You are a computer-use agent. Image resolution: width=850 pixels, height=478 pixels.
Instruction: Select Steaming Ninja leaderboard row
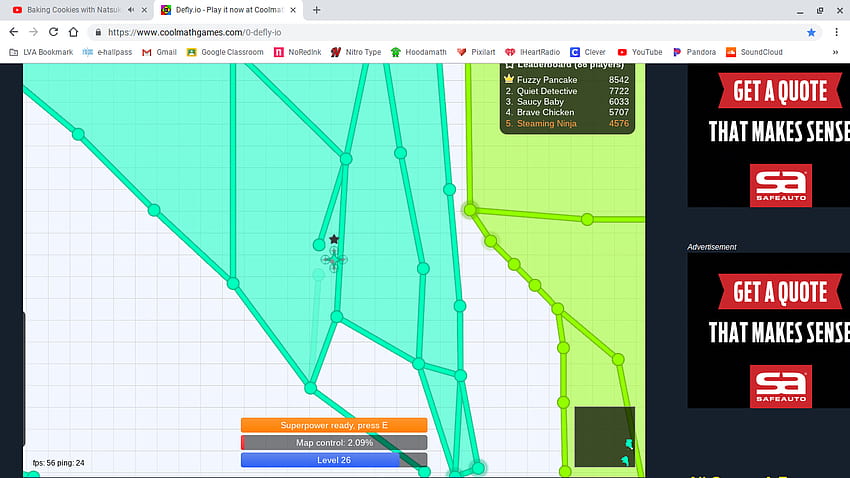point(566,124)
